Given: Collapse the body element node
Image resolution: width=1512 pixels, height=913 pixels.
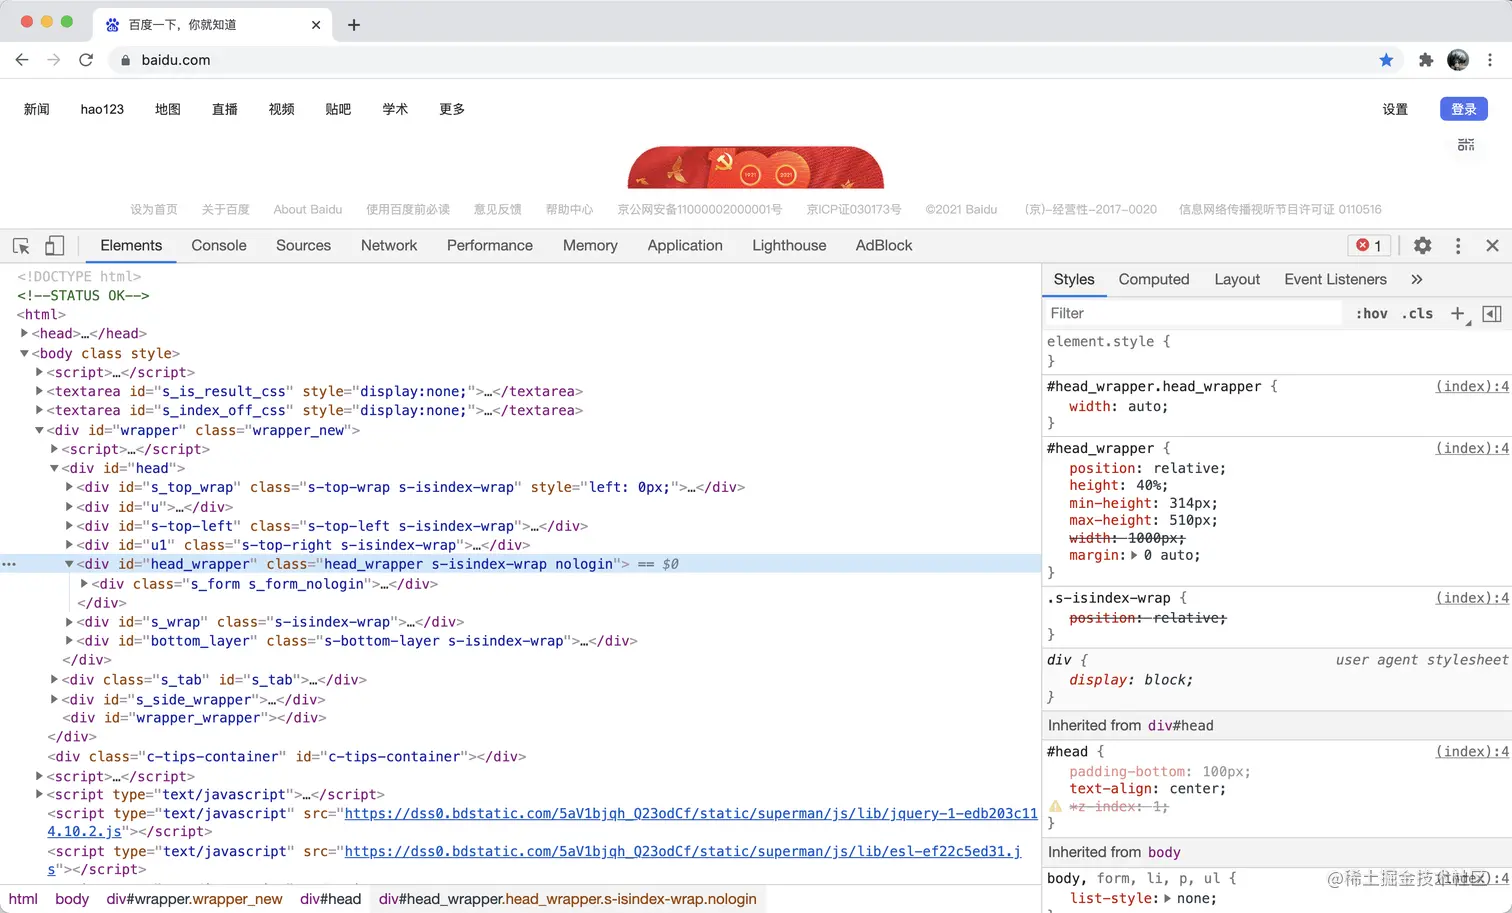Looking at the screenshot, I should coord(24,353).
